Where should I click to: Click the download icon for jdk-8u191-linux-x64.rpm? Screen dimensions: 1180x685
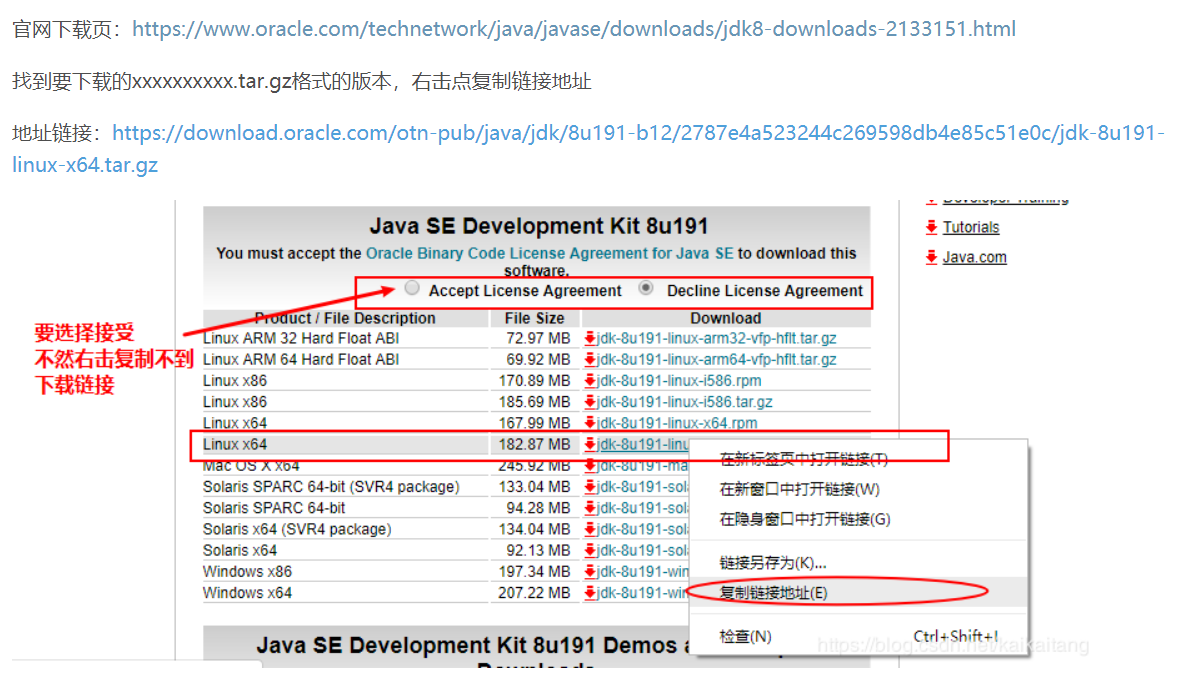pyautogui.click(x=590, y=422)
